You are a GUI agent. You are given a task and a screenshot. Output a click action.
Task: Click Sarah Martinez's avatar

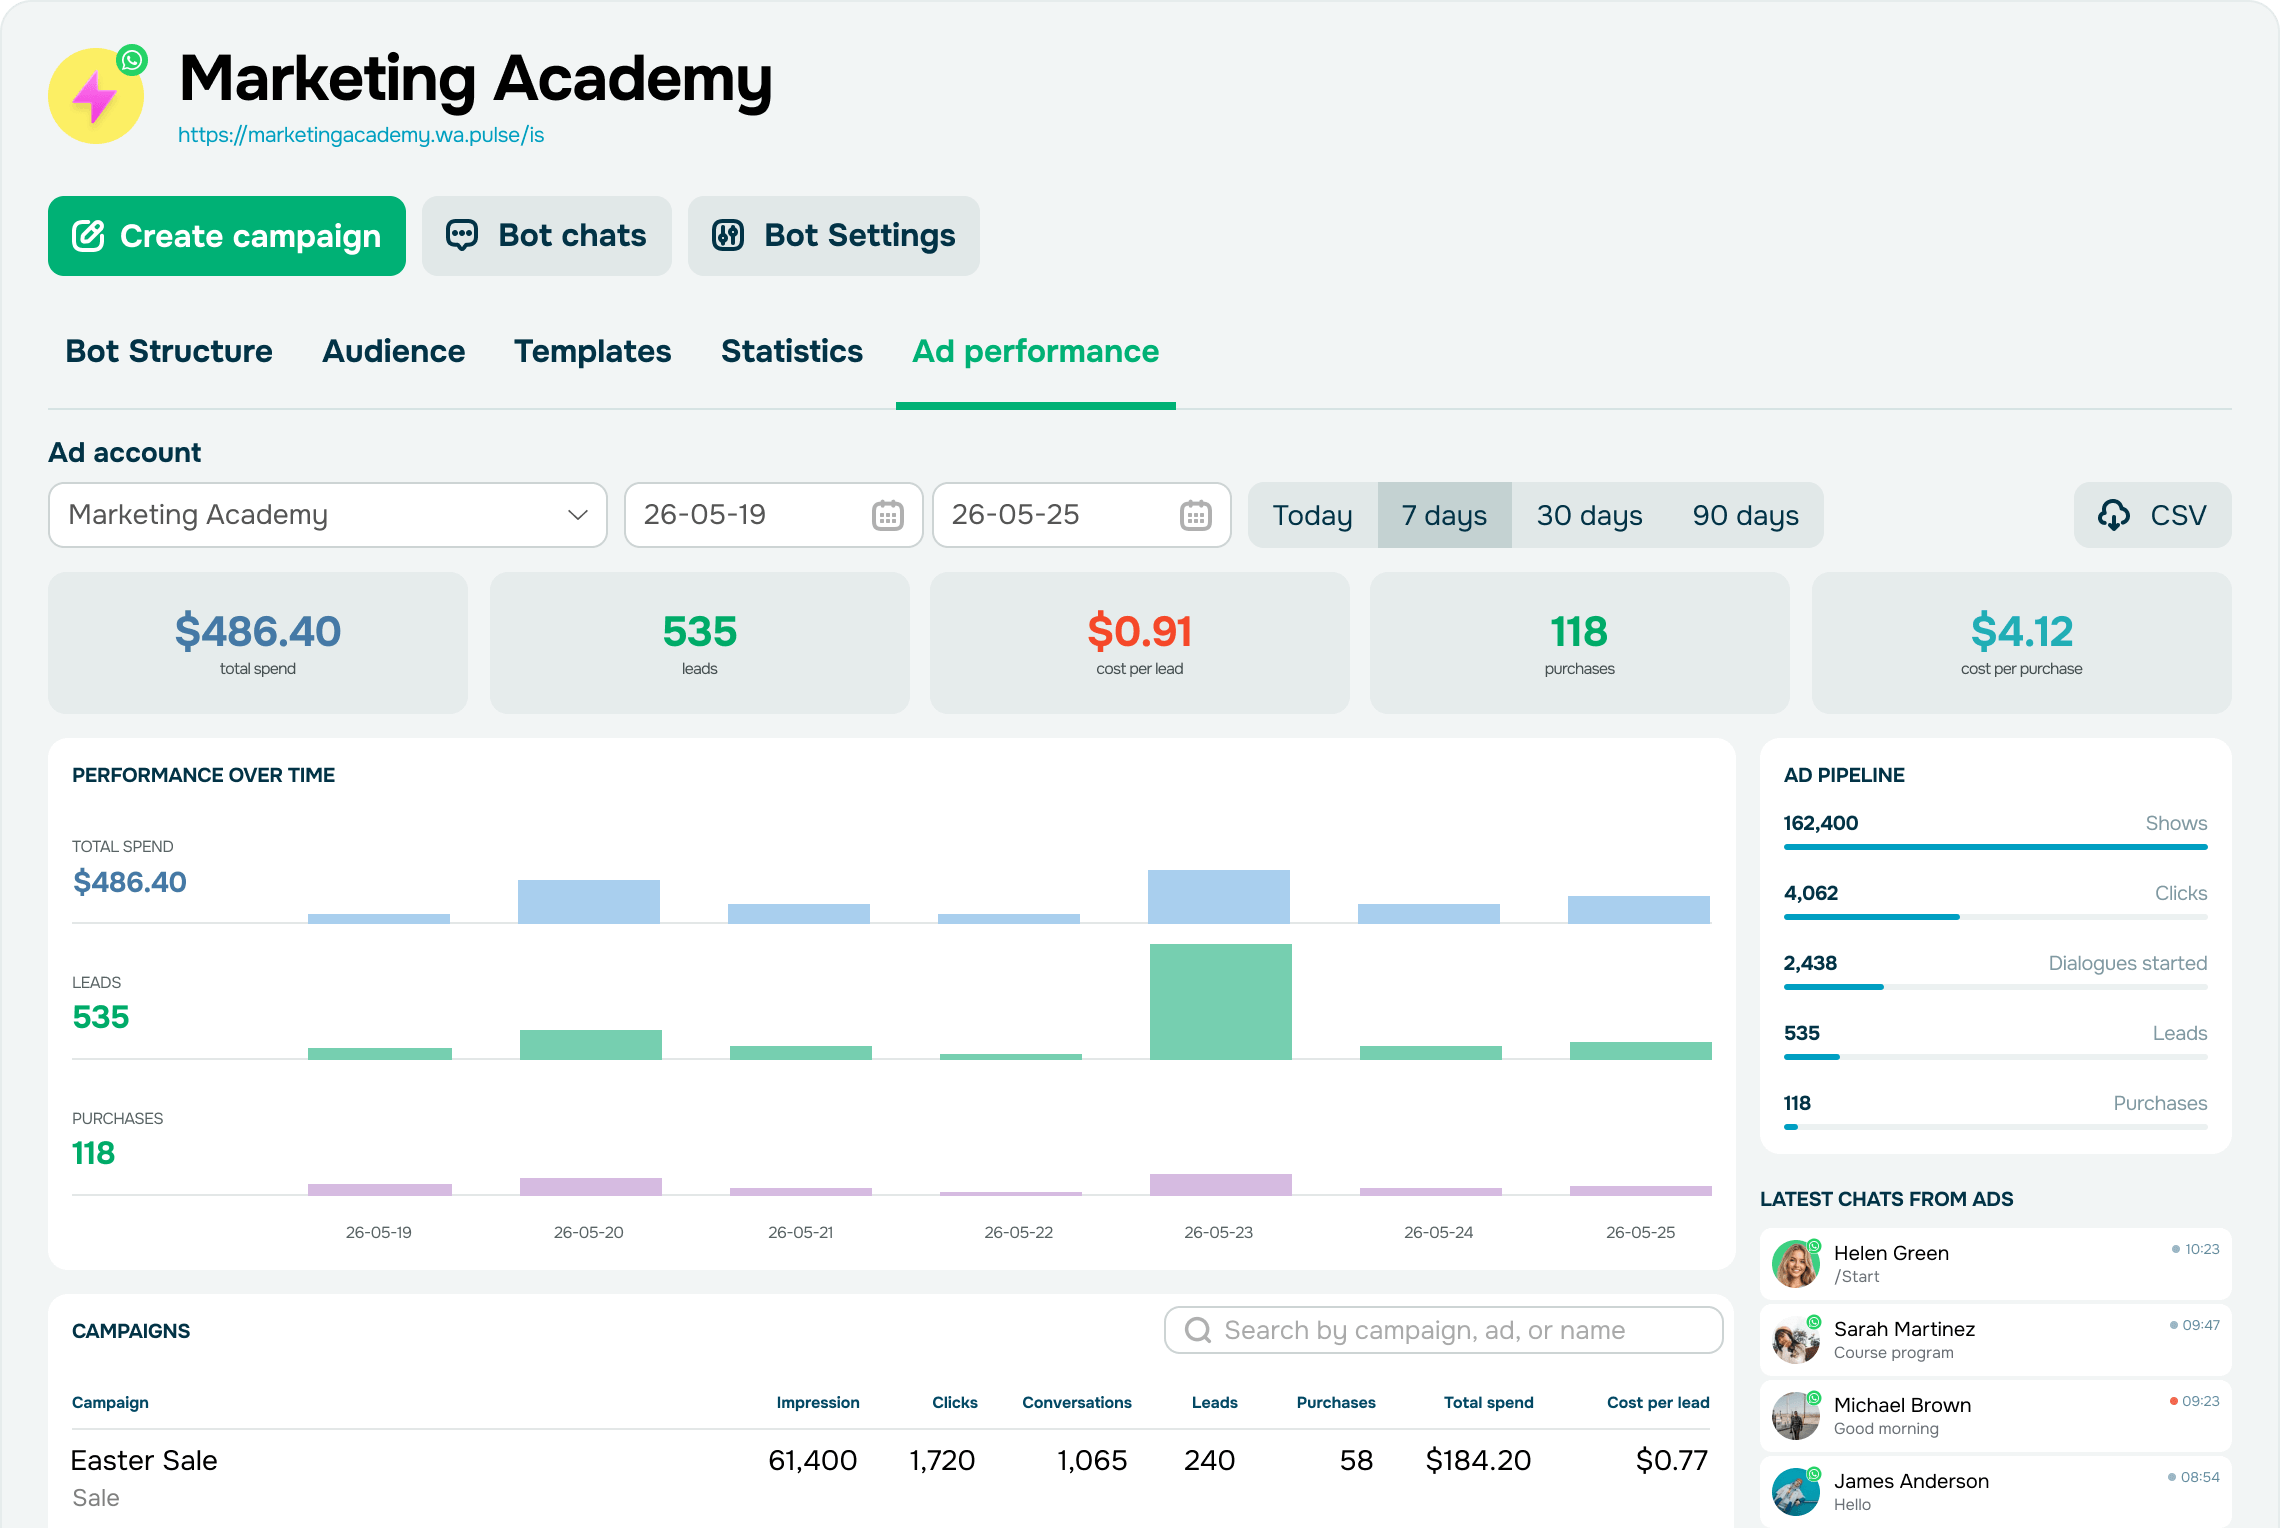pyautogui.click(x=1796, y=1340)
